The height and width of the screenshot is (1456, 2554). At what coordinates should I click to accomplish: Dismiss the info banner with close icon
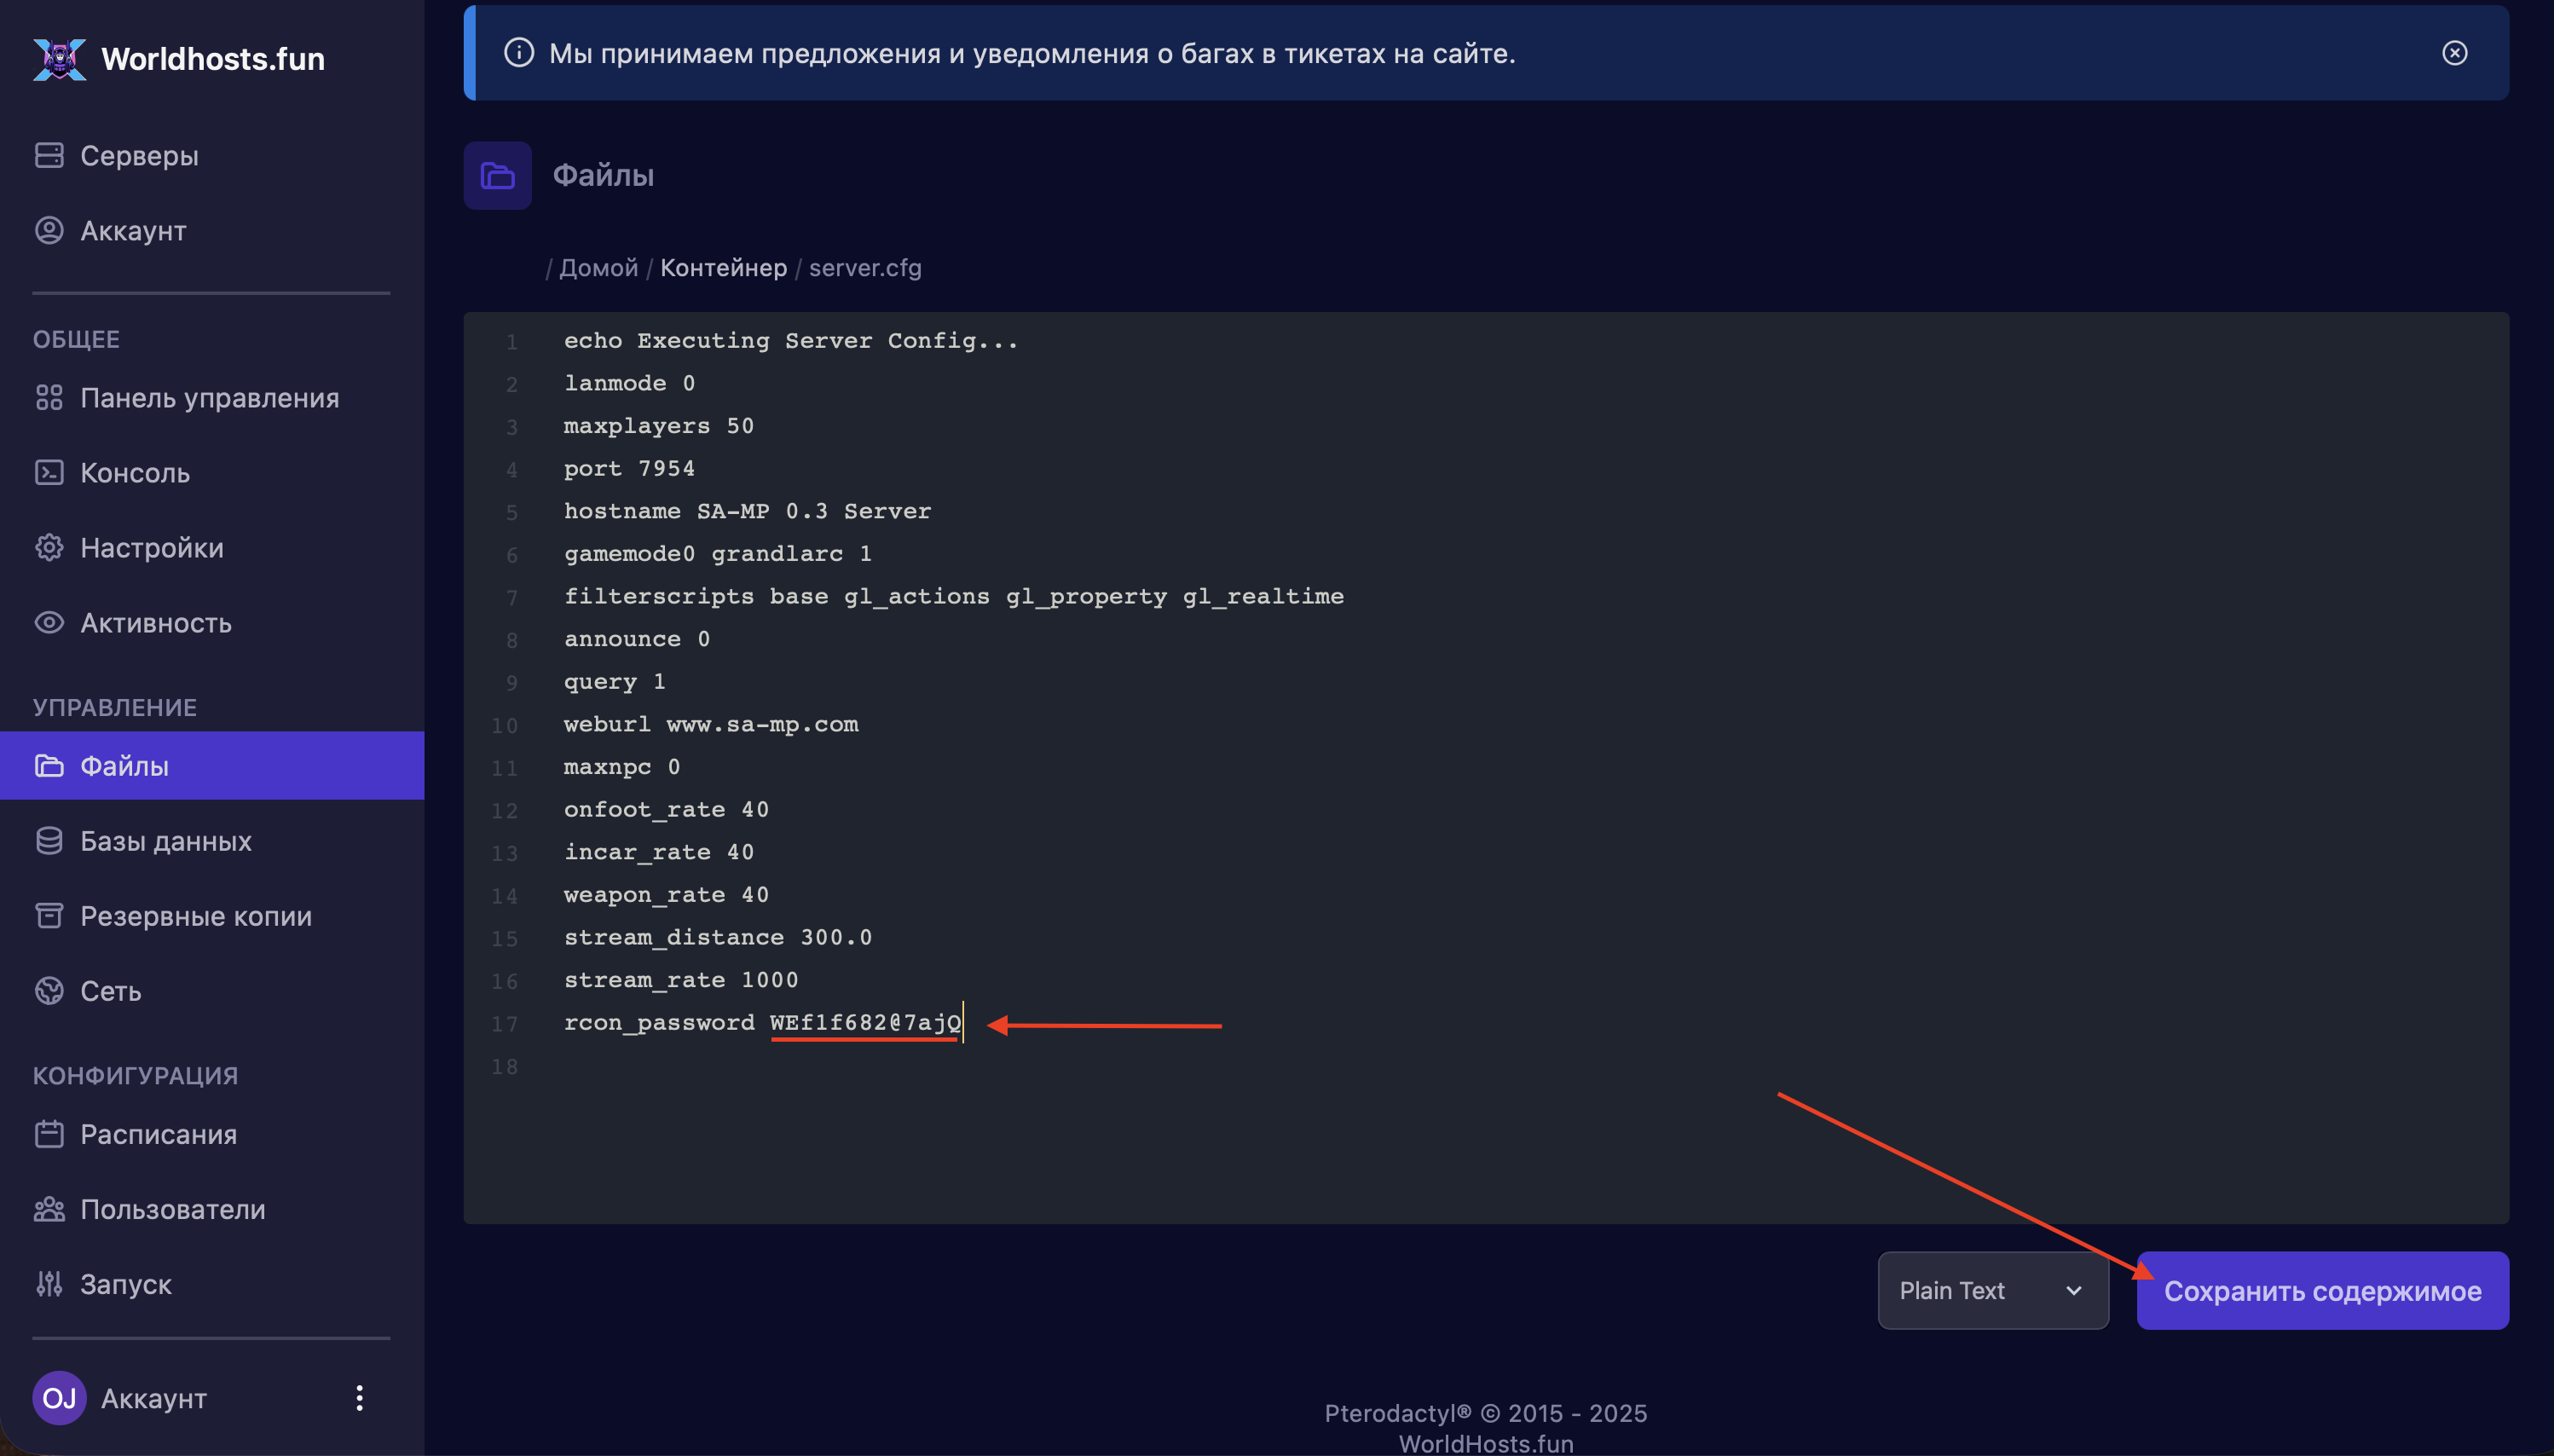(2454, 53)
